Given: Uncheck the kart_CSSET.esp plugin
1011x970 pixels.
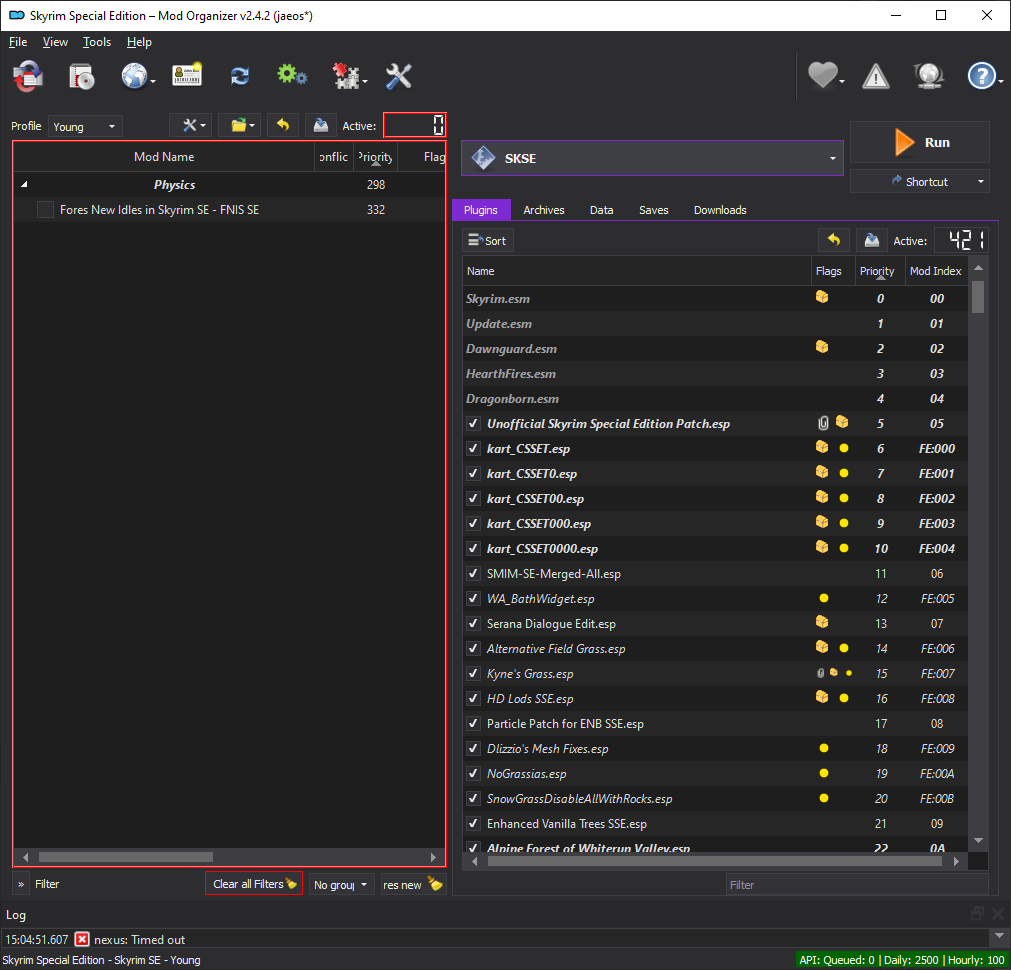Looking at the screenshot, I should [473, 448].
